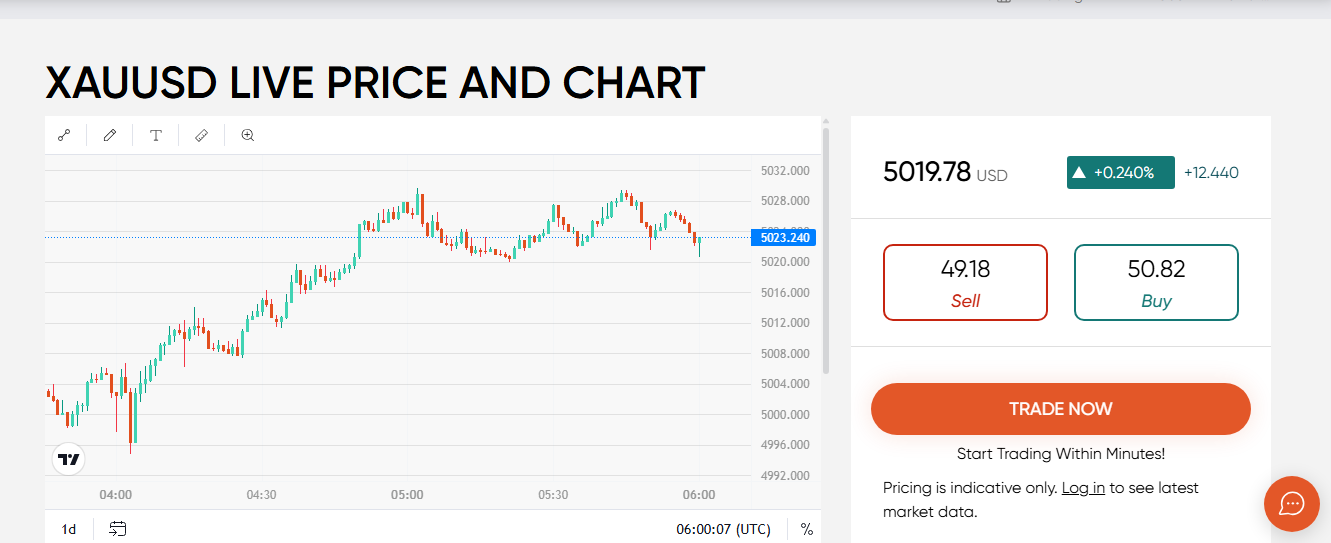The width and height of the screenshot is (1331, 543).
Task: Click the 06:00 time axis label
Action: click(699, 494)
